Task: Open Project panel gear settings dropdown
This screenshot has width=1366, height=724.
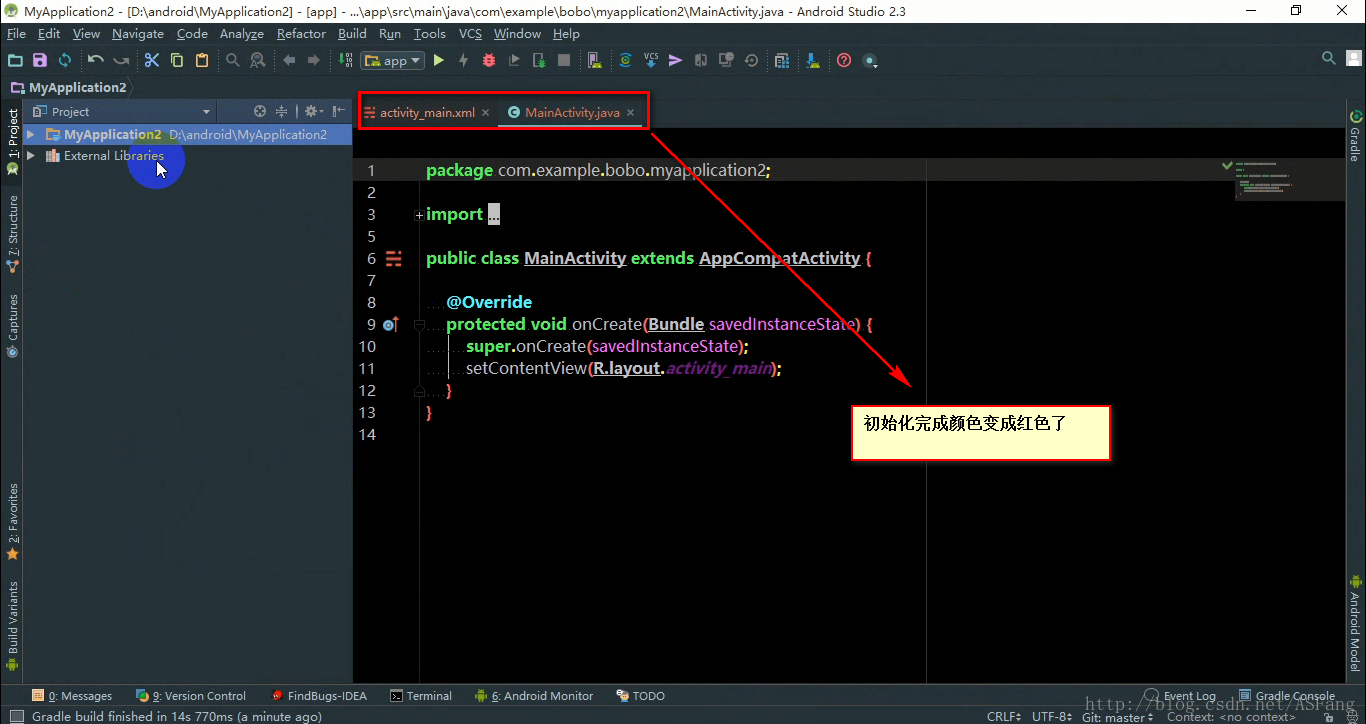Action: pyautogui.click(x=313, y=111)
